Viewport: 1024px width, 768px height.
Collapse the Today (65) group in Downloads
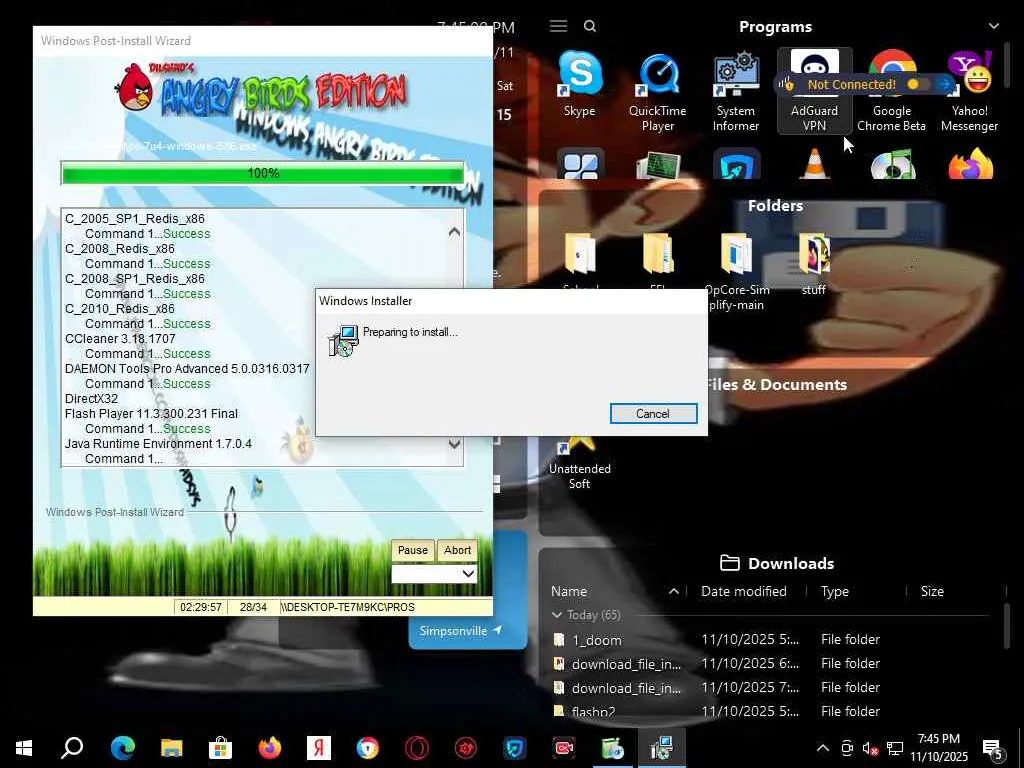[x=557, y=615]
